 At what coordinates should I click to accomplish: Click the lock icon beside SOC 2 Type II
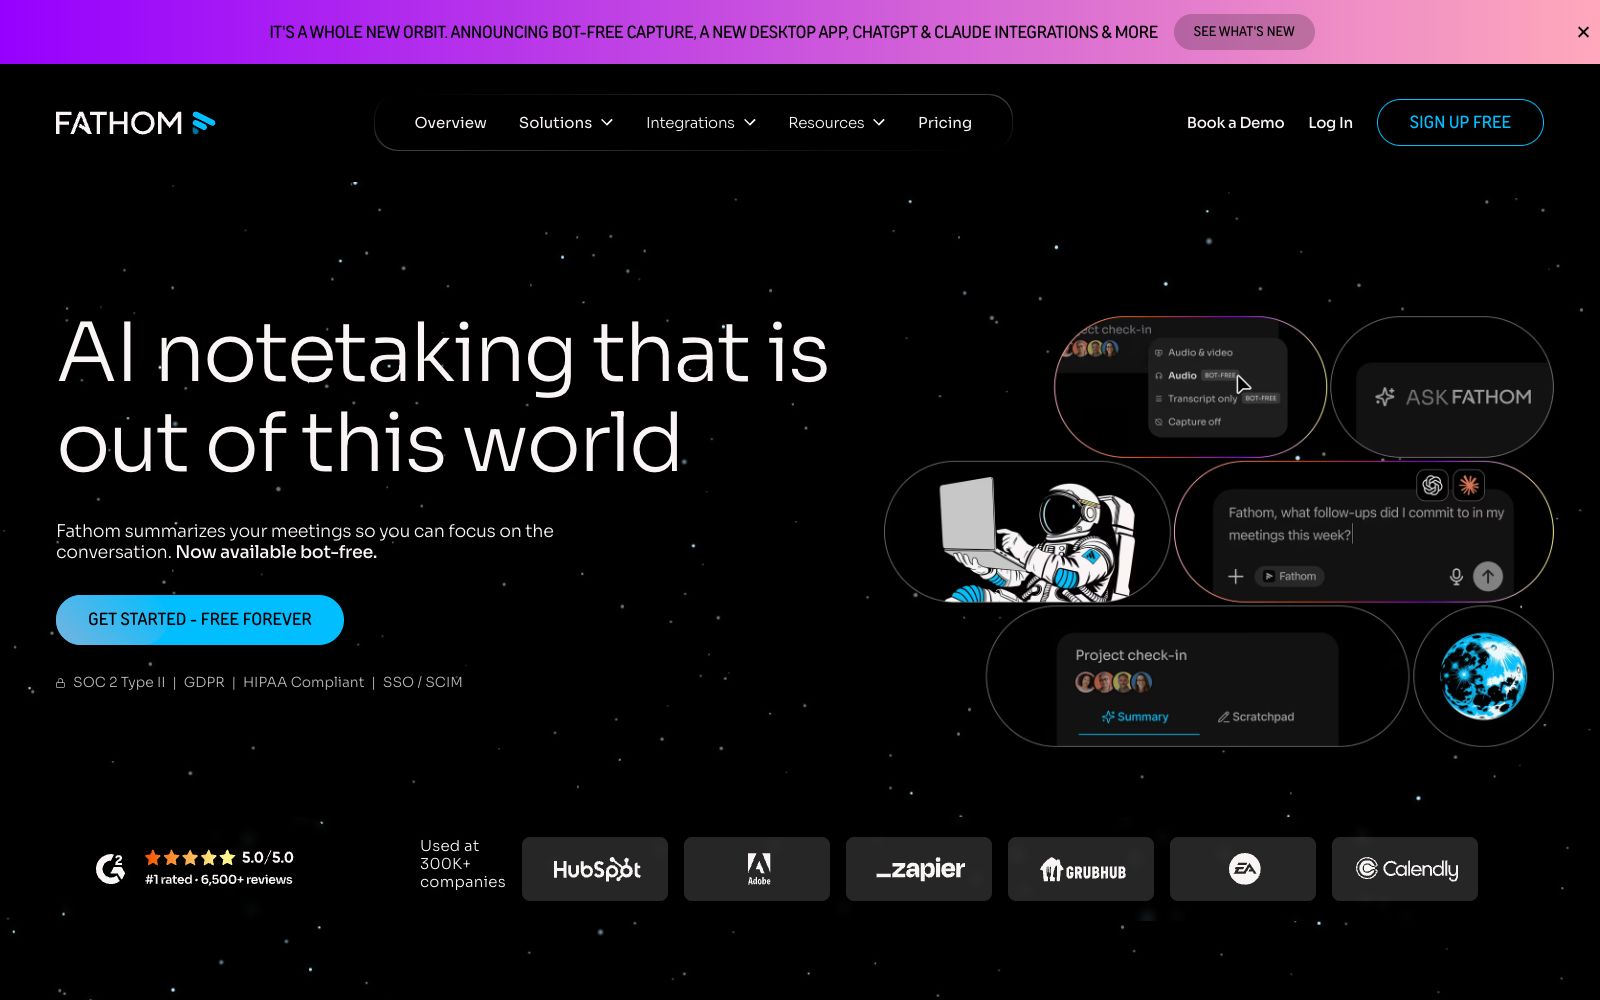pos(61,683)
